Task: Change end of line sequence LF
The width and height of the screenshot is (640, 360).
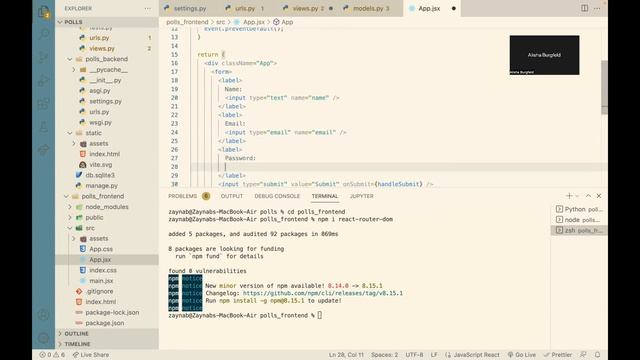Action: coord(434,355)
